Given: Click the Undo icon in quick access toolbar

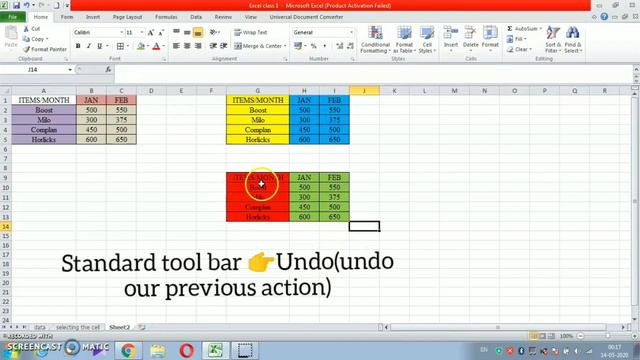Looking at the screenshot, I should pyautogui.click(x=27, y=5).
